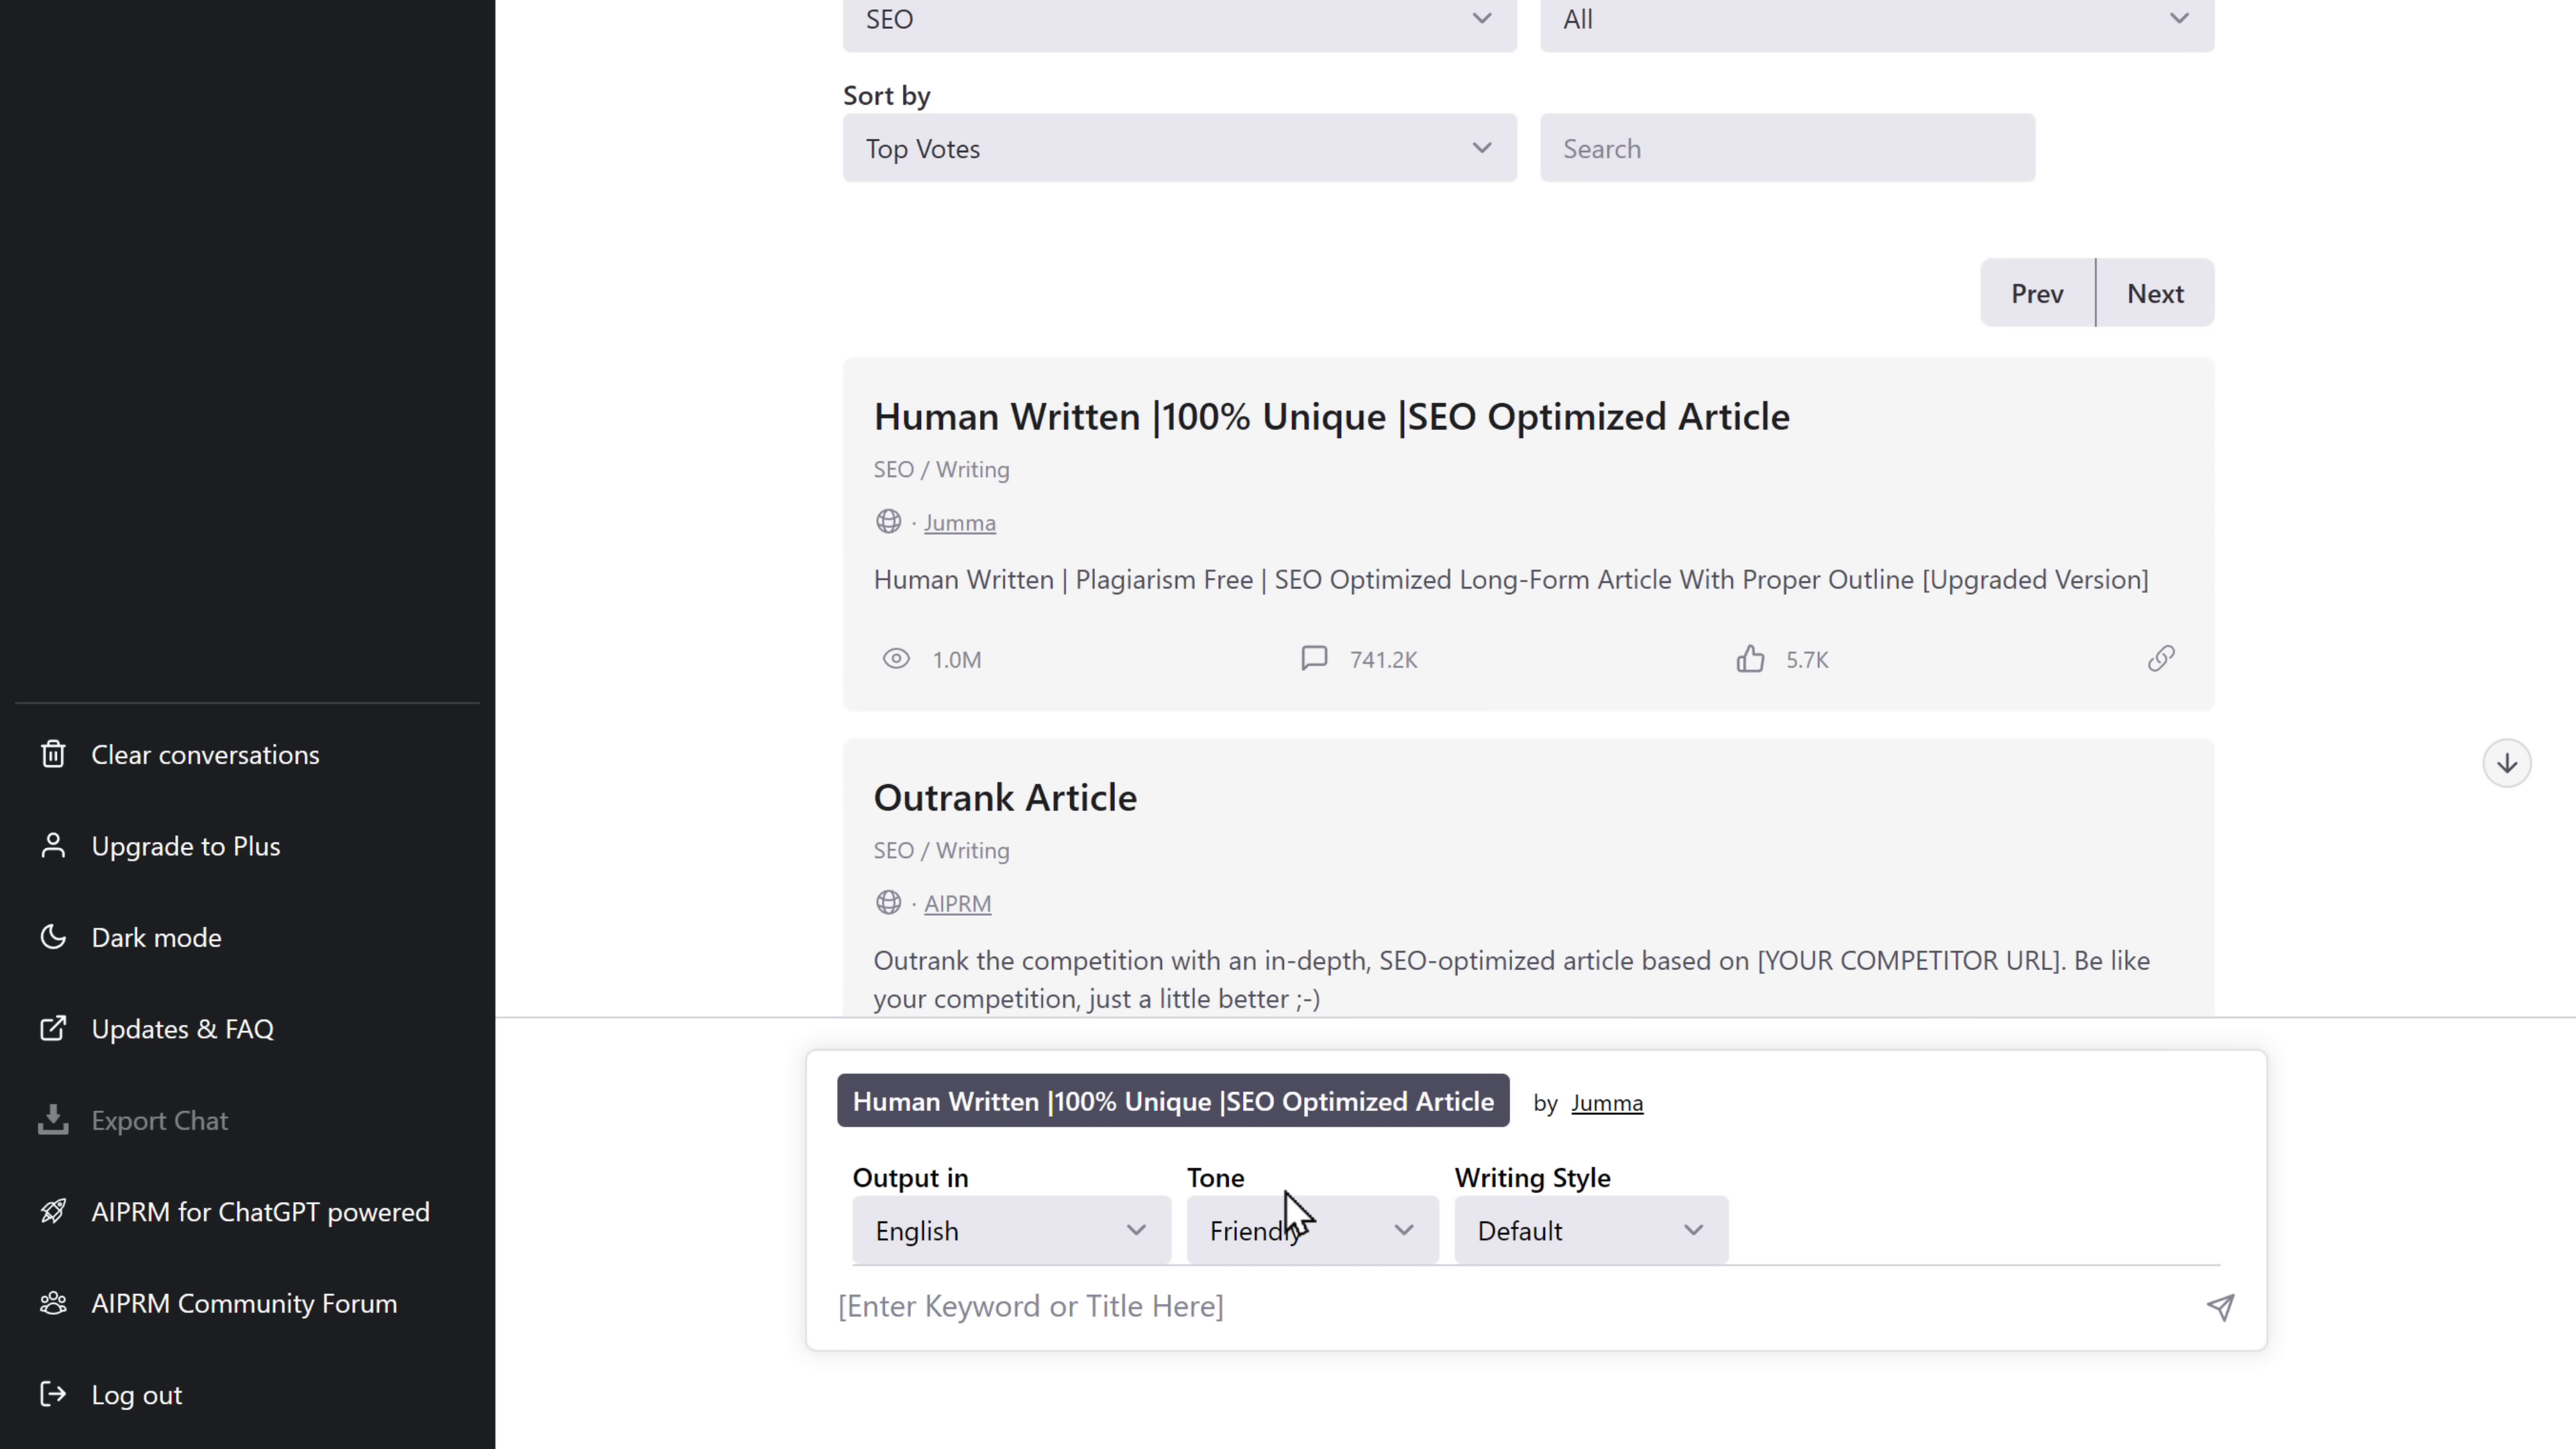Click the Log out arrow icon

click(x=53, y=1394)
